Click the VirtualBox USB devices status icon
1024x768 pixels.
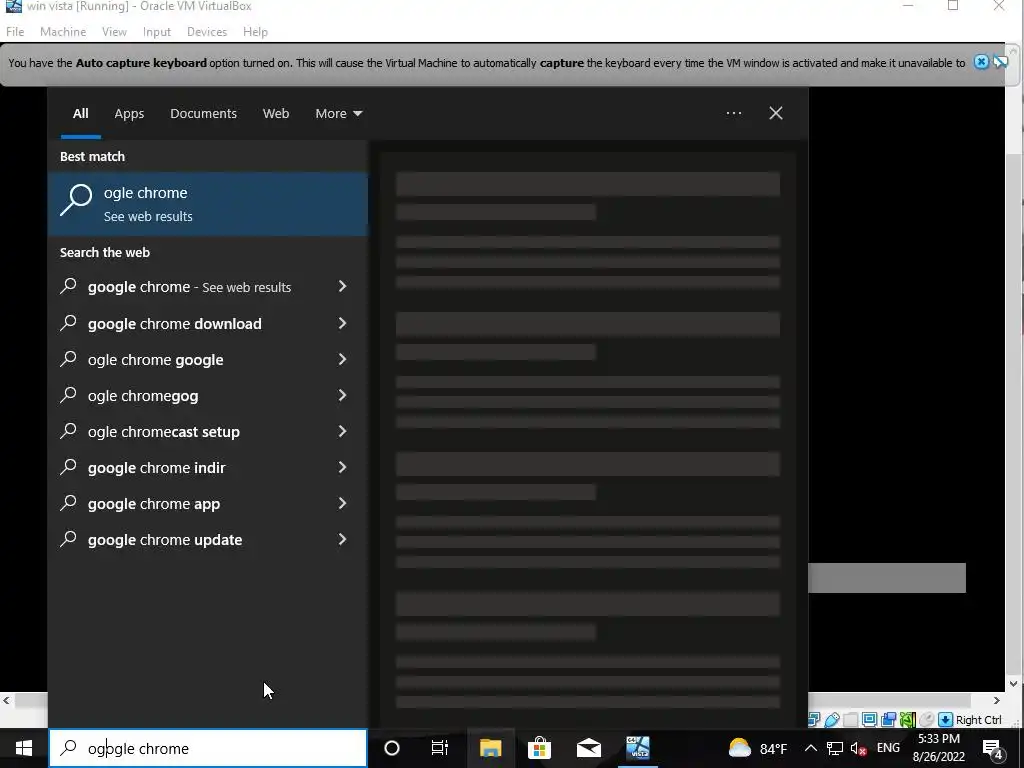click(832, 720)
